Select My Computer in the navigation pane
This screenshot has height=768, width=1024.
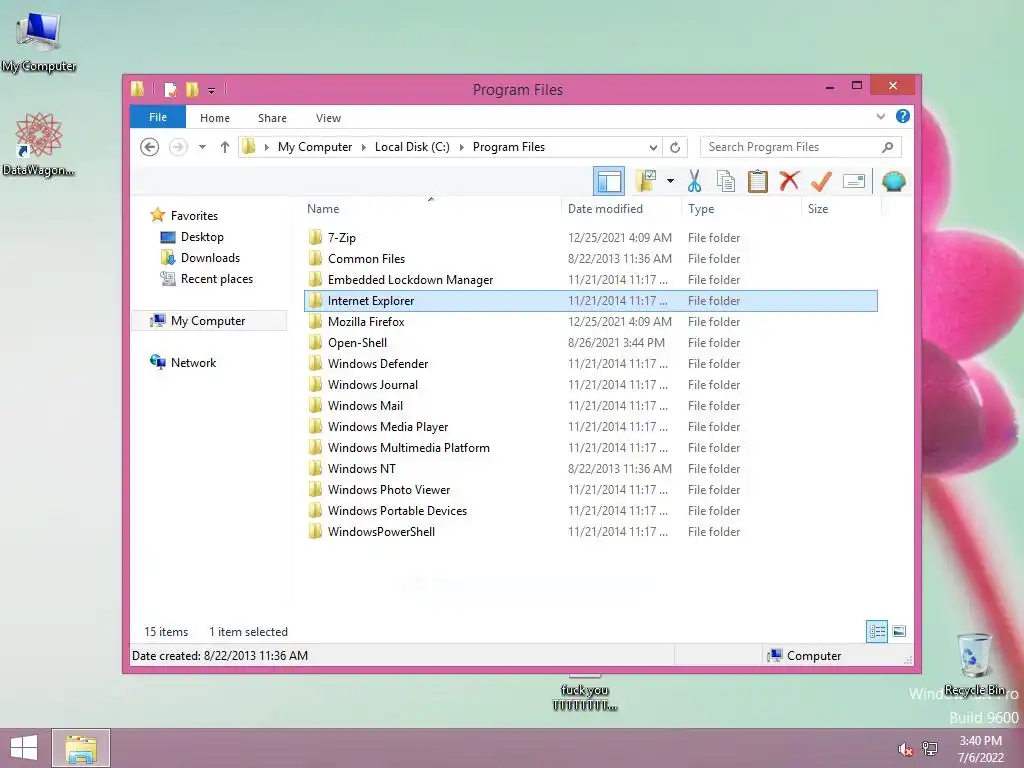pyautogui.click(x=208, y=321)
